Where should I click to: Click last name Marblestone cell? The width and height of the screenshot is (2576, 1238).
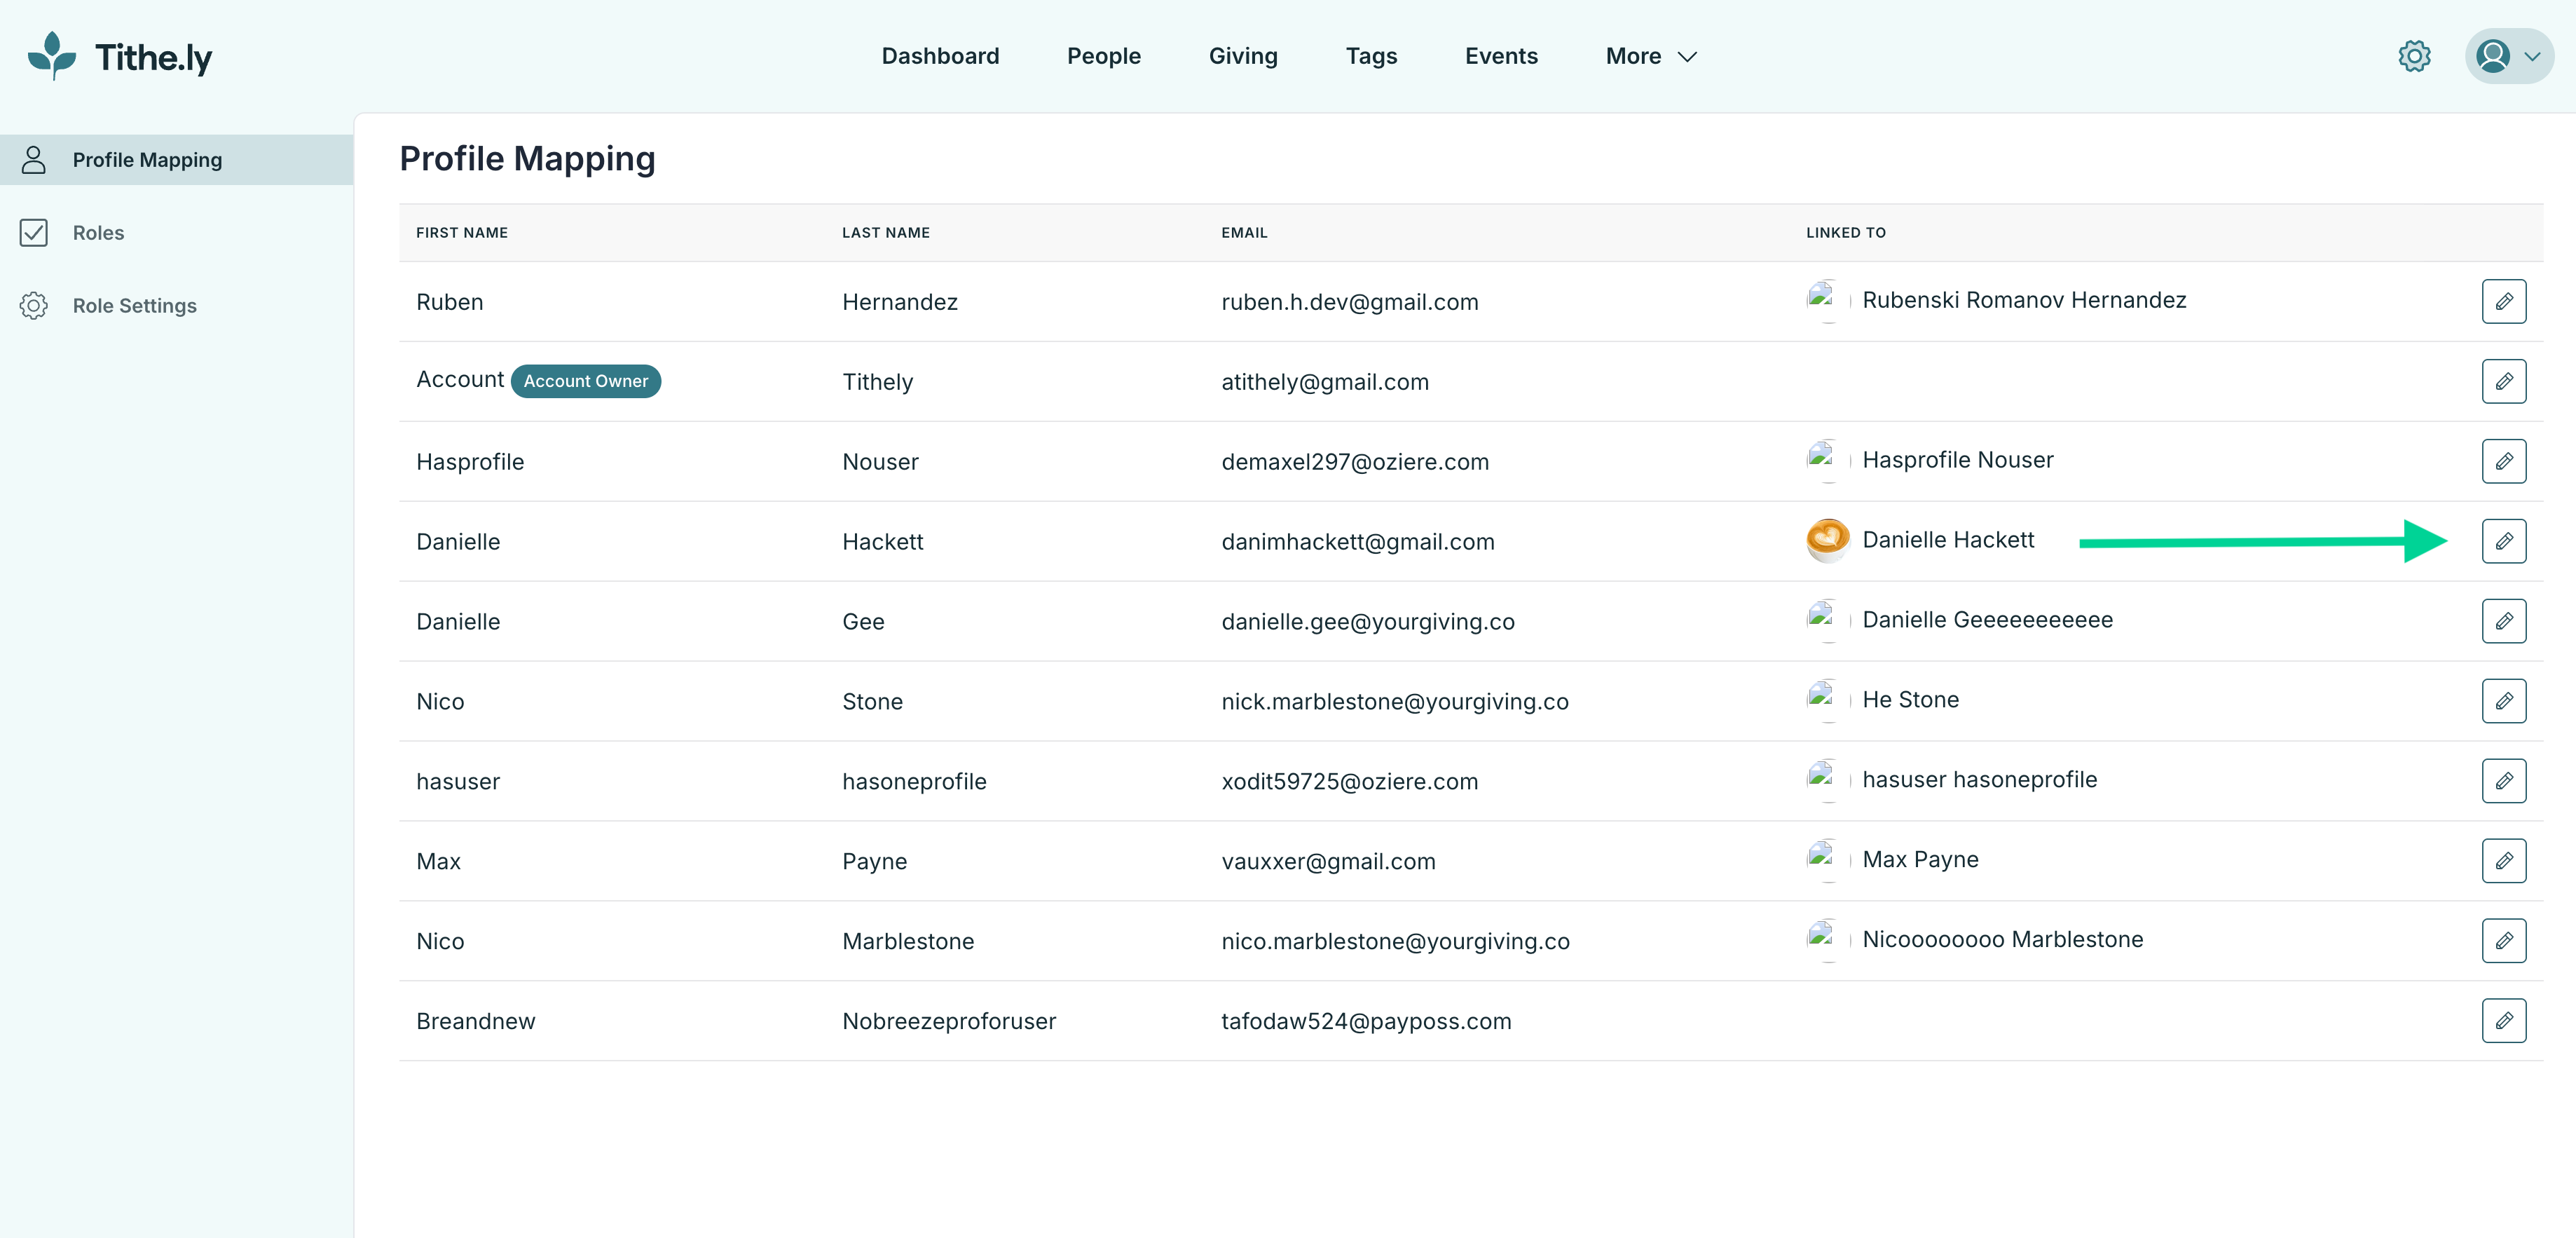pyautogui.click(x=907, y=942)
